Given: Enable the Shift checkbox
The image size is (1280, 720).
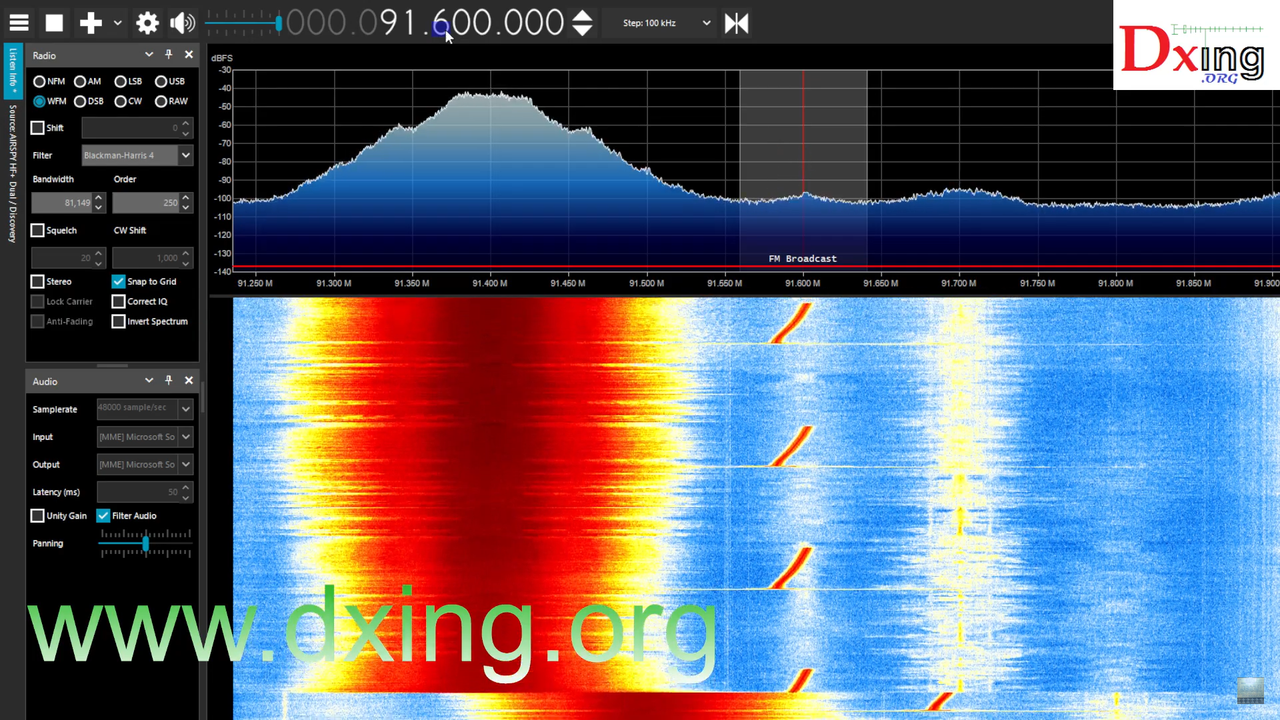Looking at the screenshot, I should pos(38,128).
